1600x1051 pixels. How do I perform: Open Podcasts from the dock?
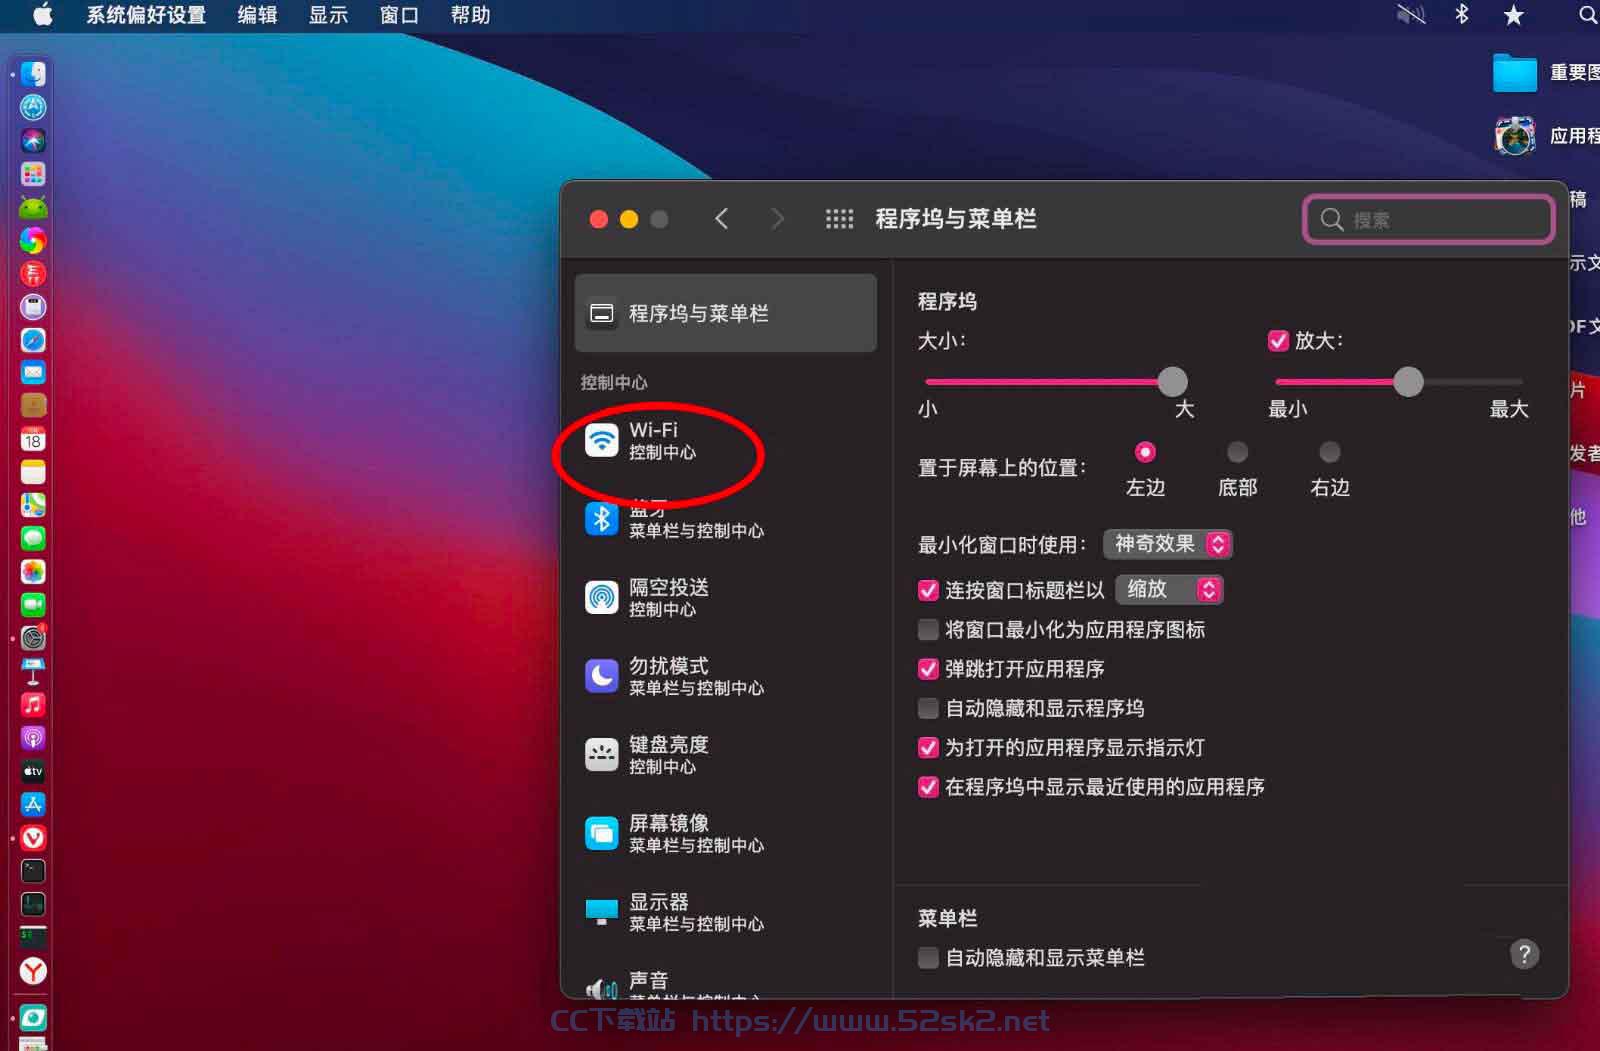[33, 738]
